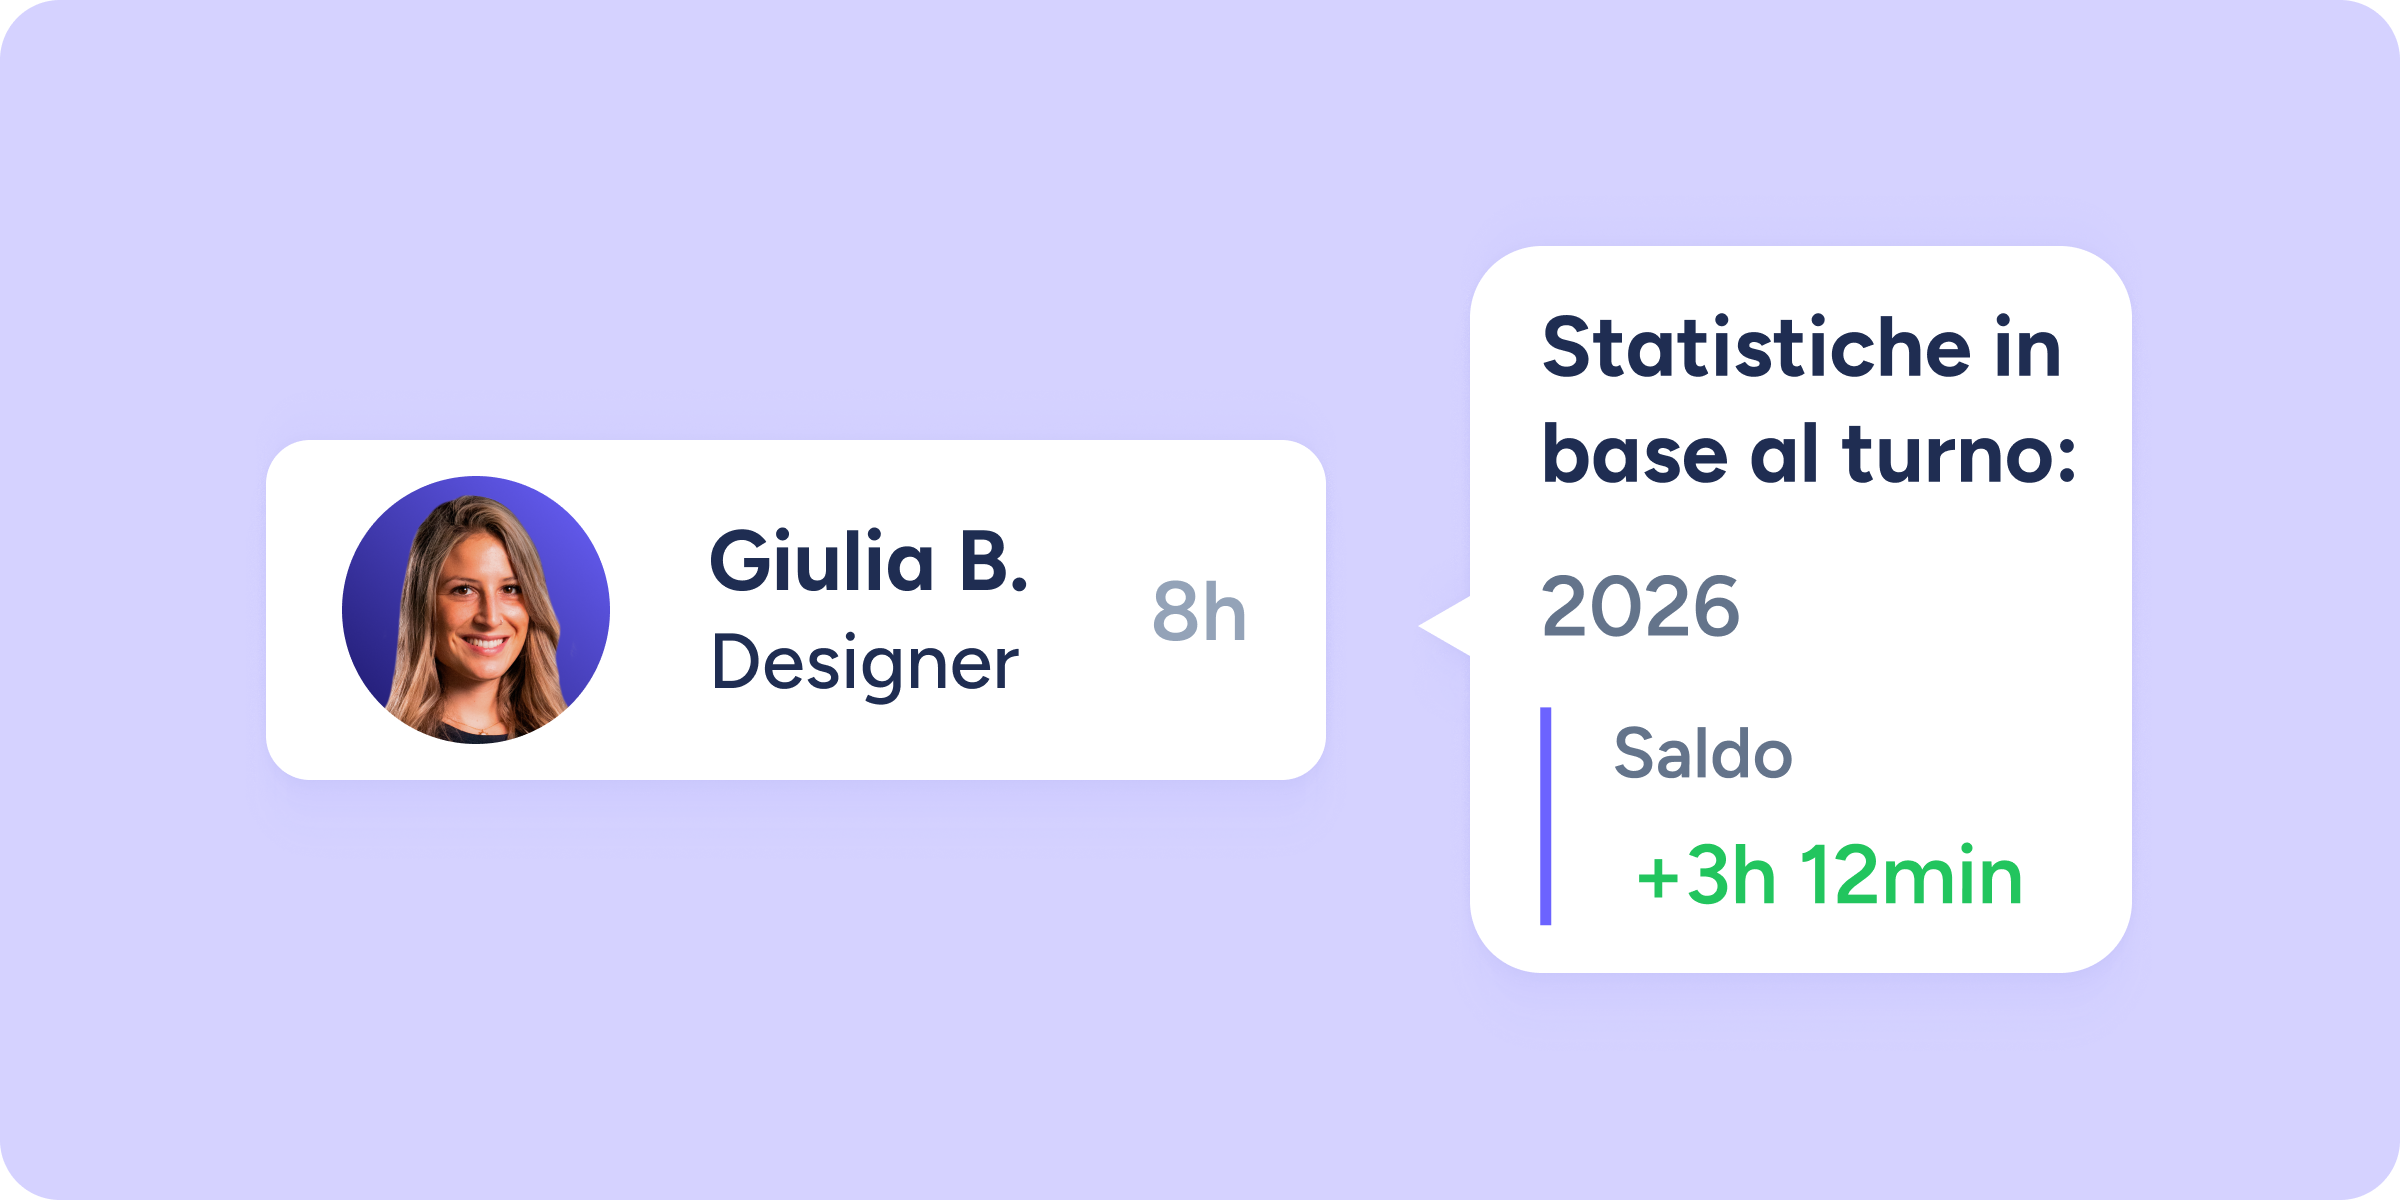The width and height of the screenshot is (2400, 1200).
Task: Click the word "al" in the heading
Action: coord(1783,455)
